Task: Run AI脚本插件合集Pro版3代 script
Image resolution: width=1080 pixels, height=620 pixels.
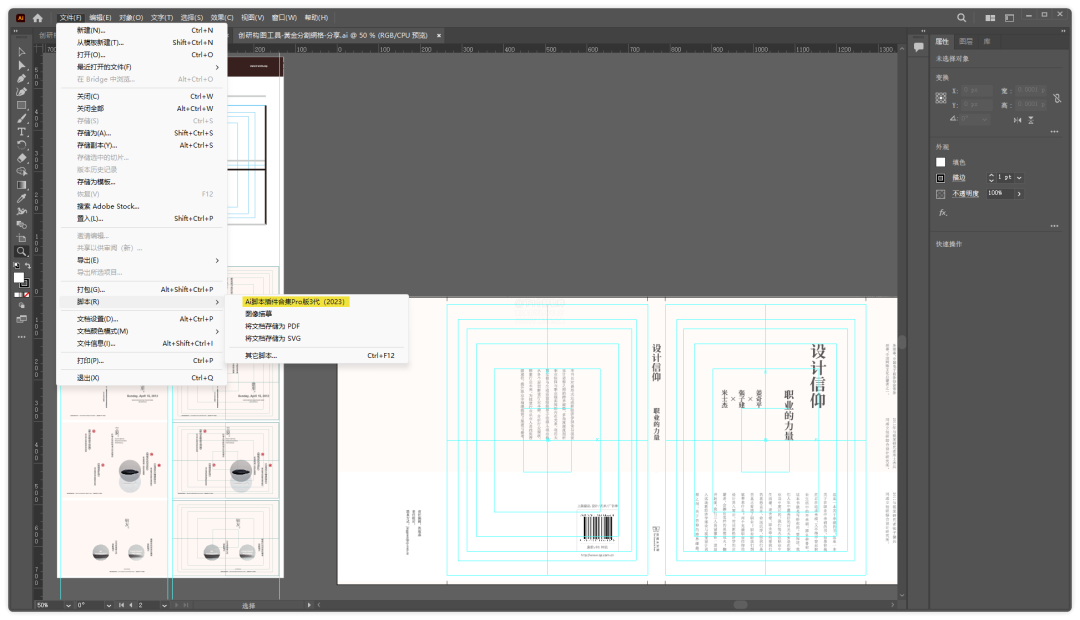Action: tap(294, 301)
